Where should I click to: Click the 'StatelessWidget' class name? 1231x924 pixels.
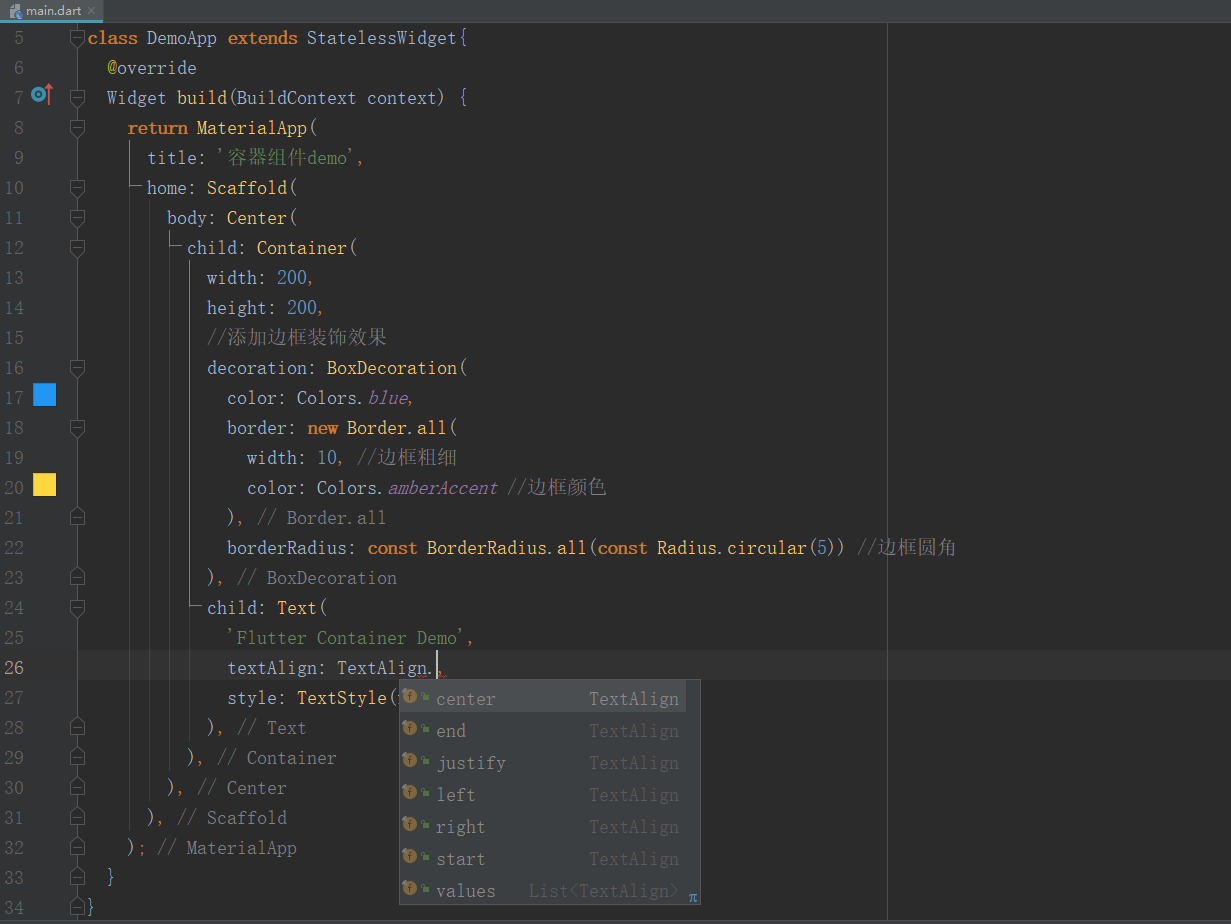point(381,38)
